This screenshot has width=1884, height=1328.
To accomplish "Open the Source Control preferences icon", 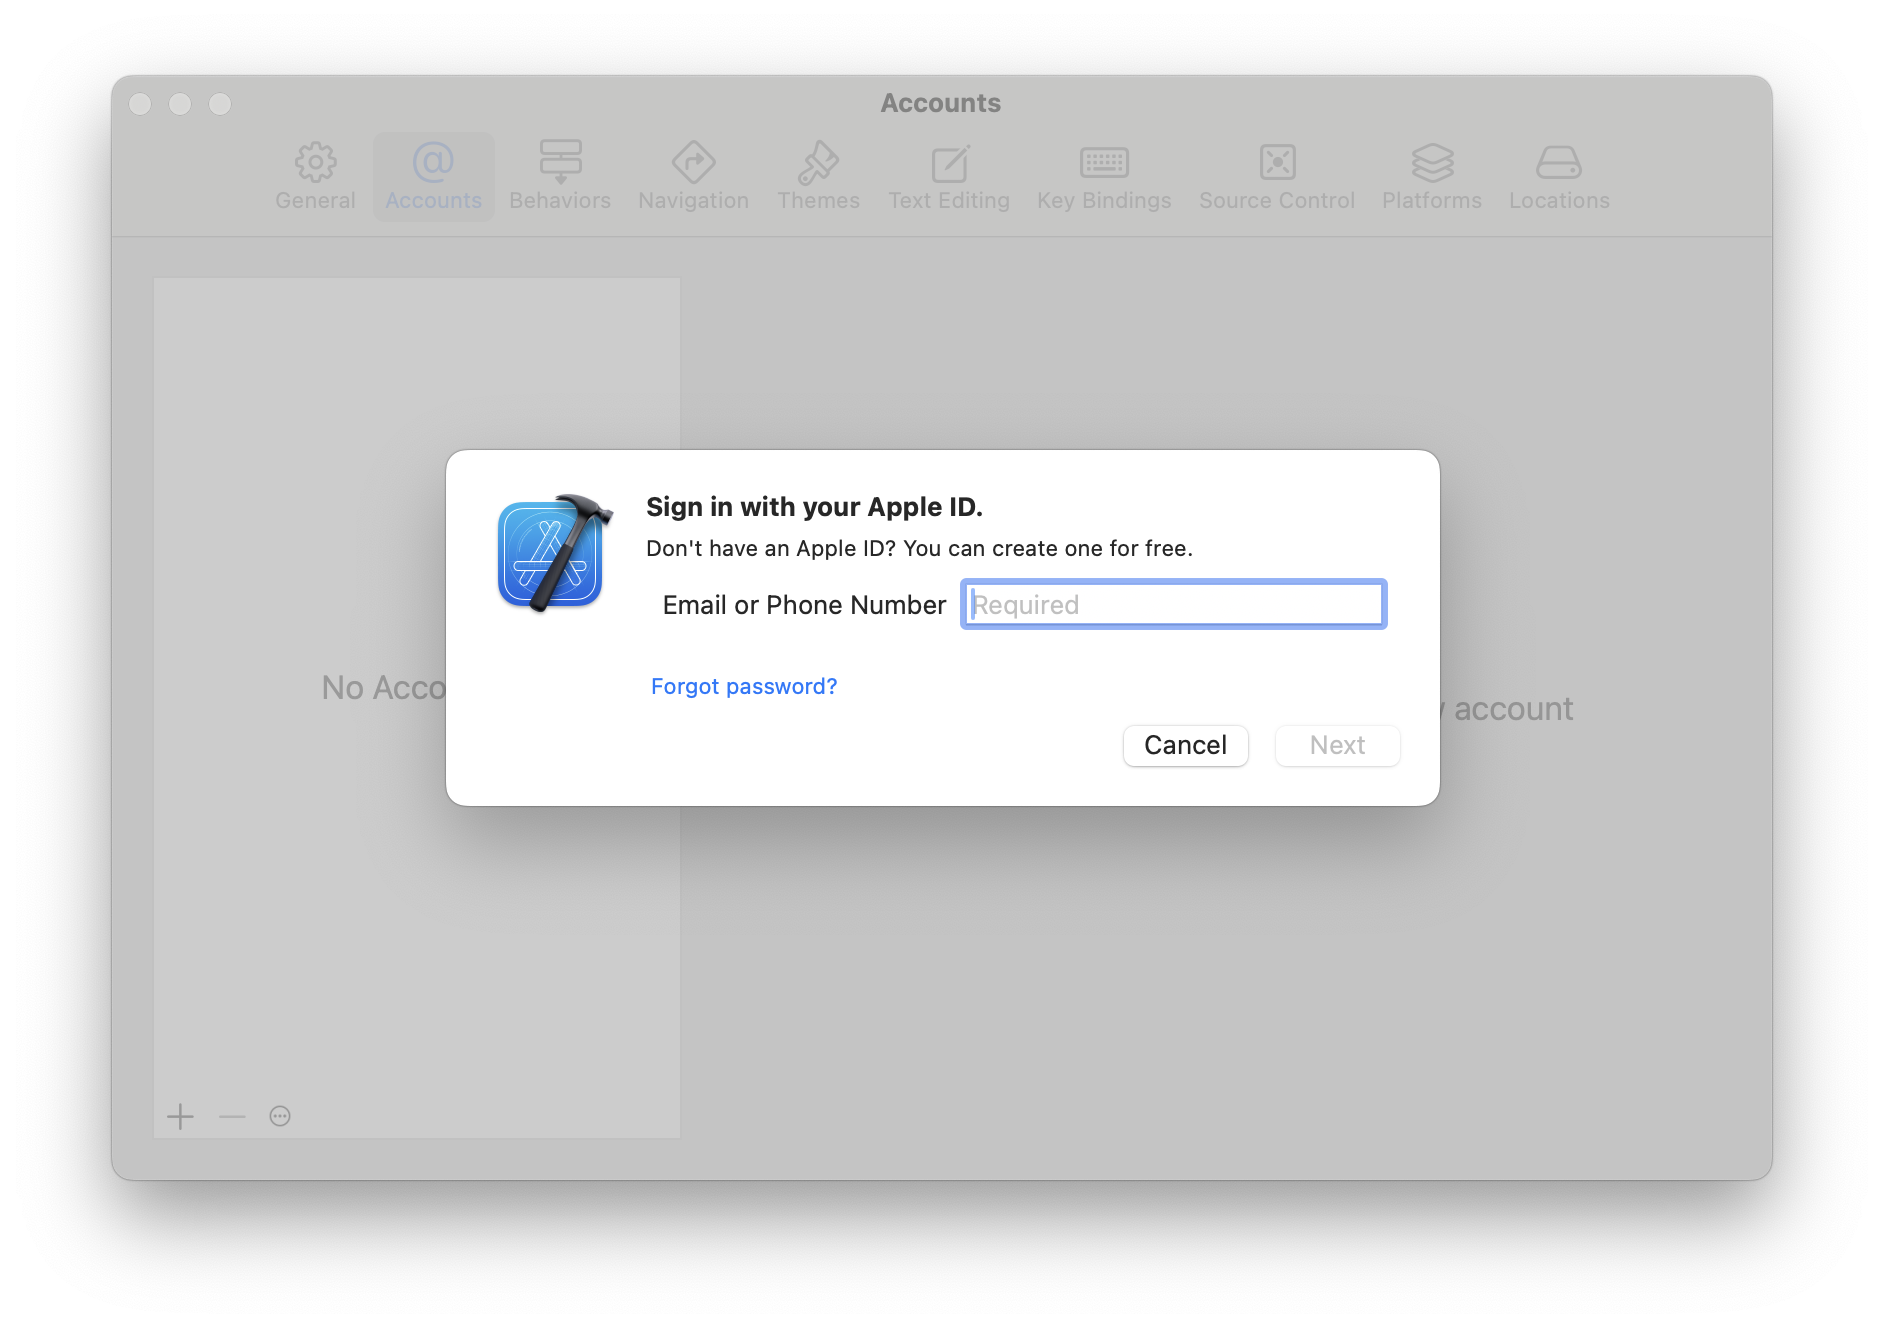I will [1277, 161].
